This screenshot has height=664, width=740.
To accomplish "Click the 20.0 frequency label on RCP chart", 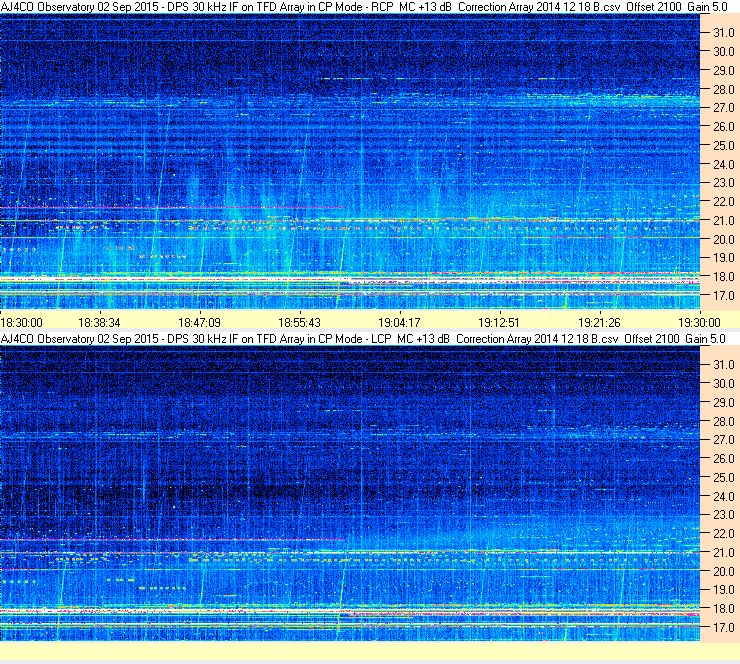I will pyautogui.click(x=723, y=240).
